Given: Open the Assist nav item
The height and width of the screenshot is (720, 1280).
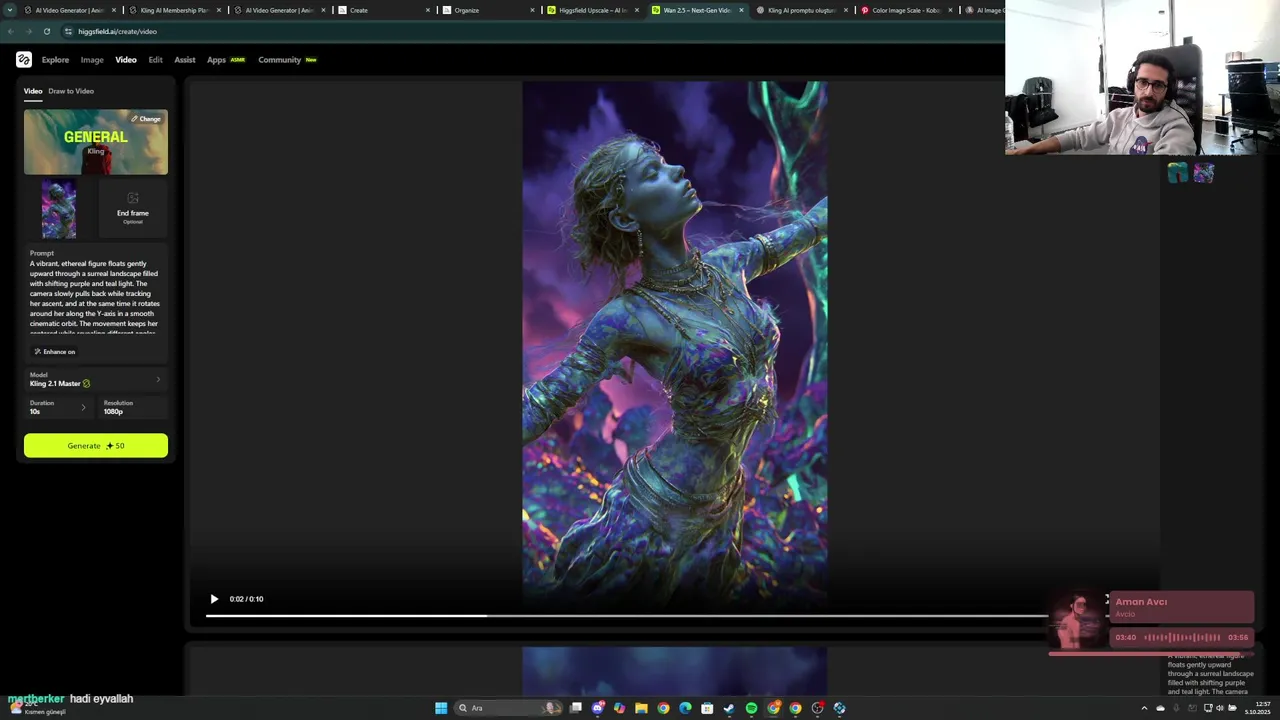Looking at the screenshot, I should pos(185,60).
